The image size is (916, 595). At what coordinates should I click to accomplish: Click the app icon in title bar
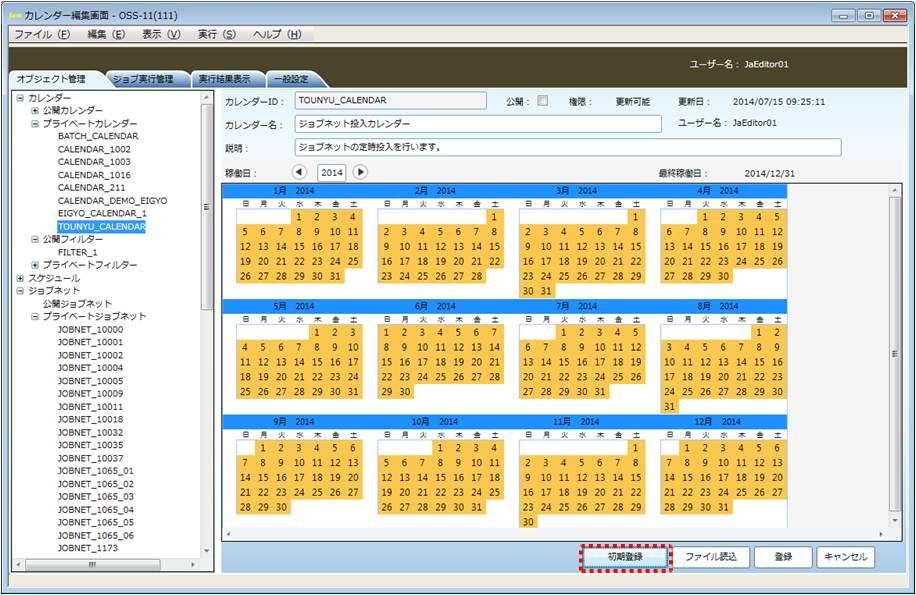[14, 15]
